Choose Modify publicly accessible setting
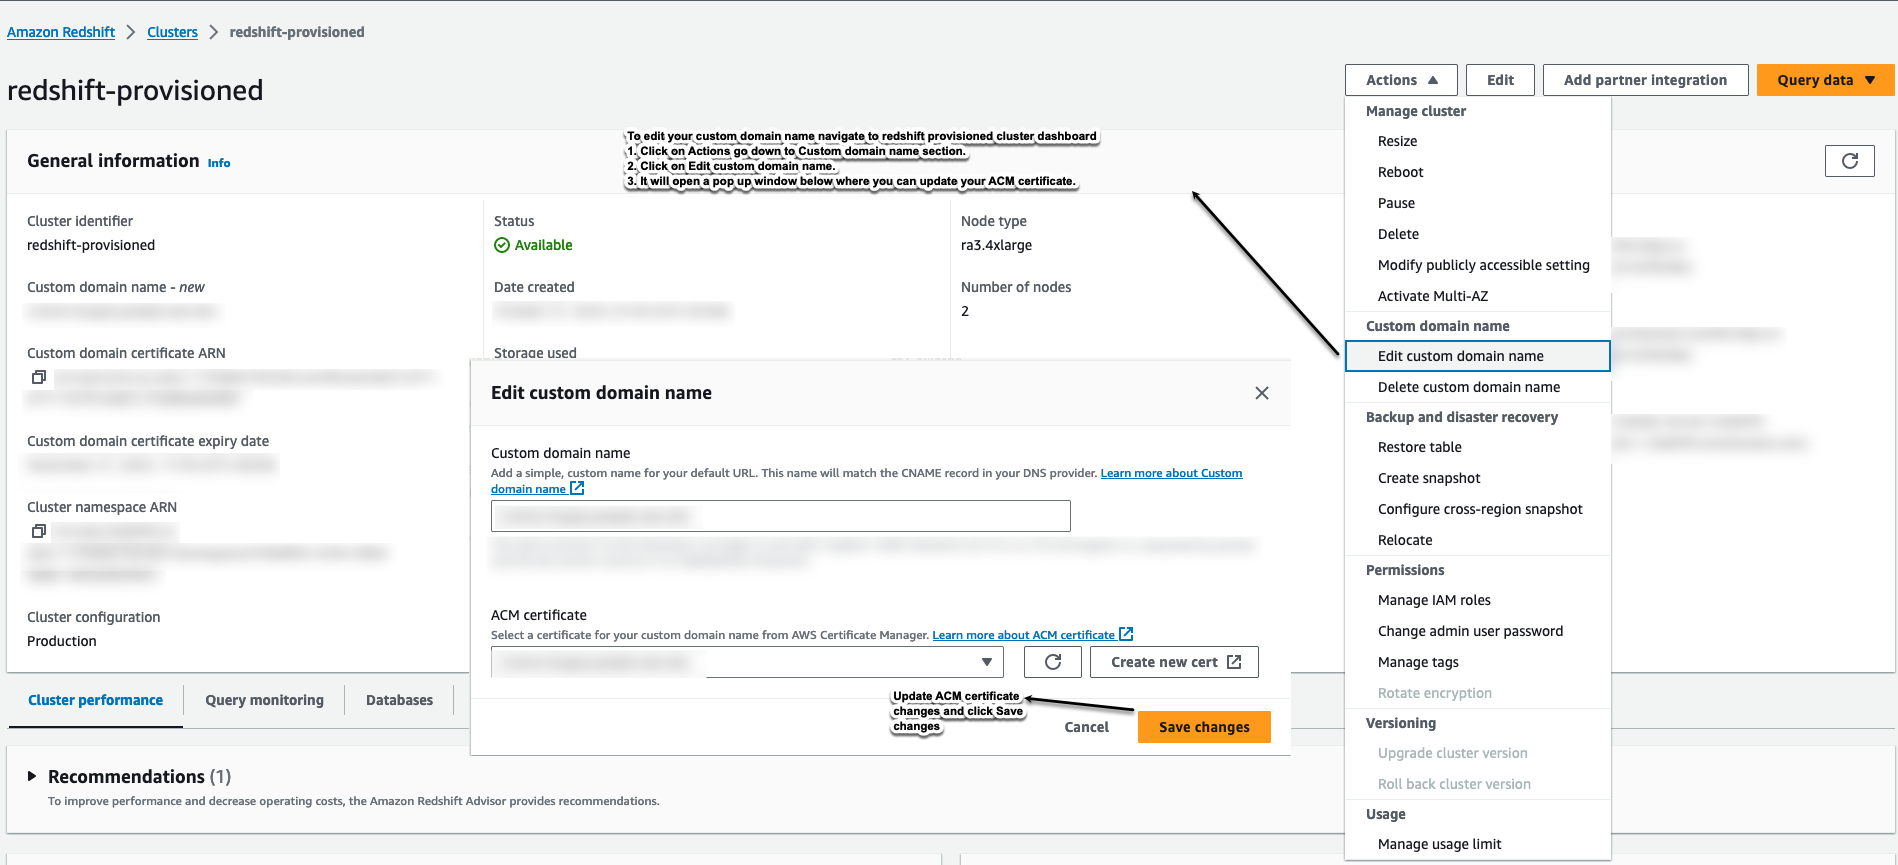 pos(1478,265)
